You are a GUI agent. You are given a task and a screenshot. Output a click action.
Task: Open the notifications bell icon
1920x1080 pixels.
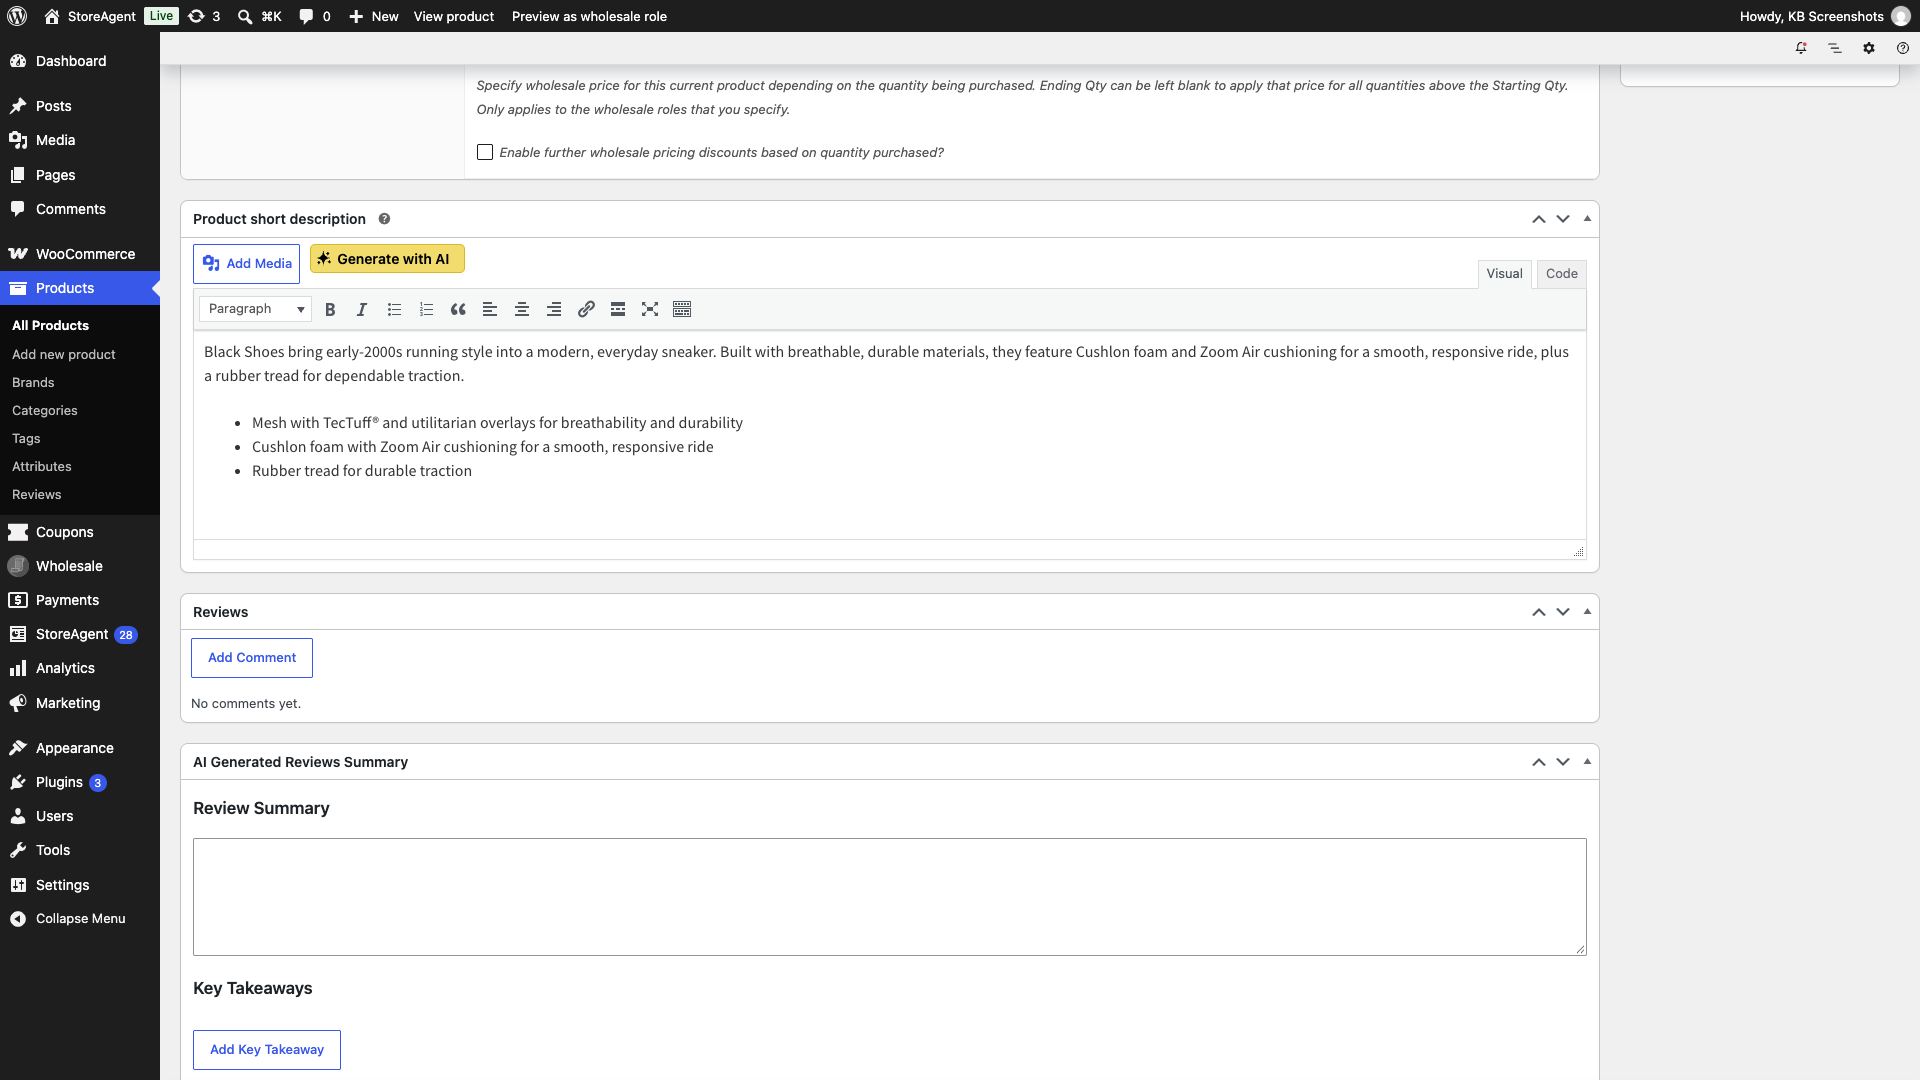tap(1801, 48)
